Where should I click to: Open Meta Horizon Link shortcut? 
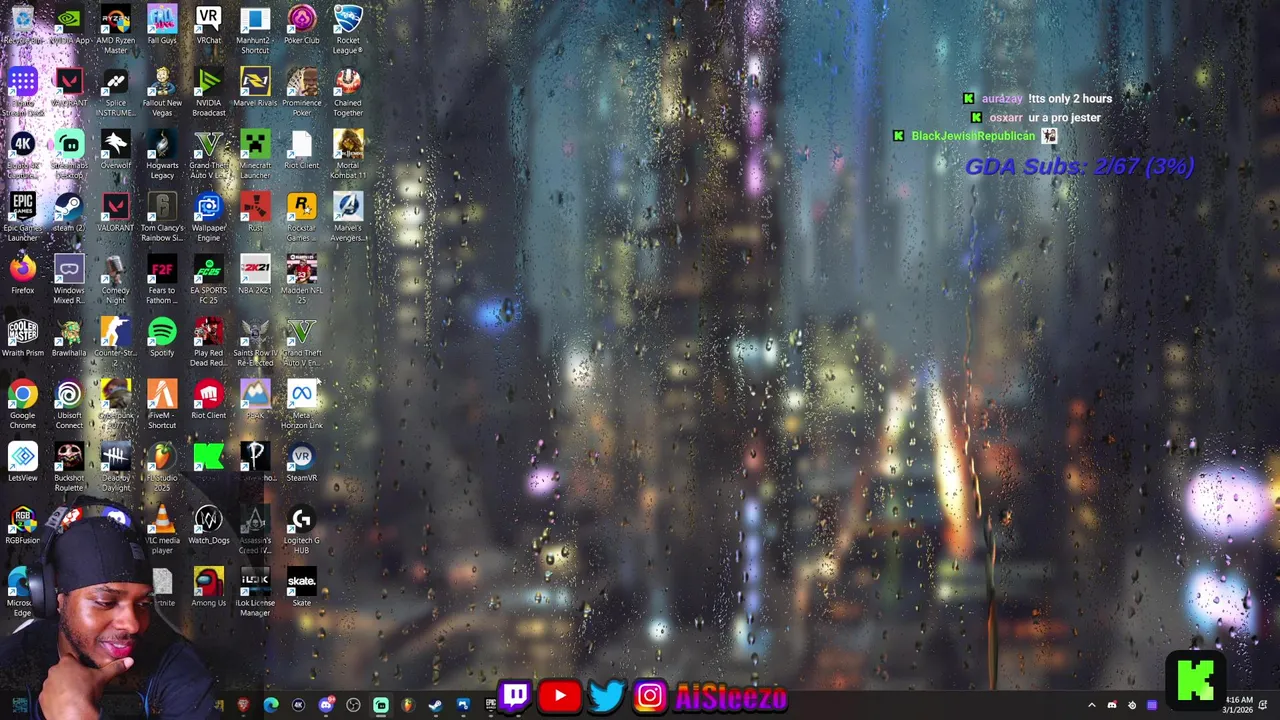[x=301, y=404]
